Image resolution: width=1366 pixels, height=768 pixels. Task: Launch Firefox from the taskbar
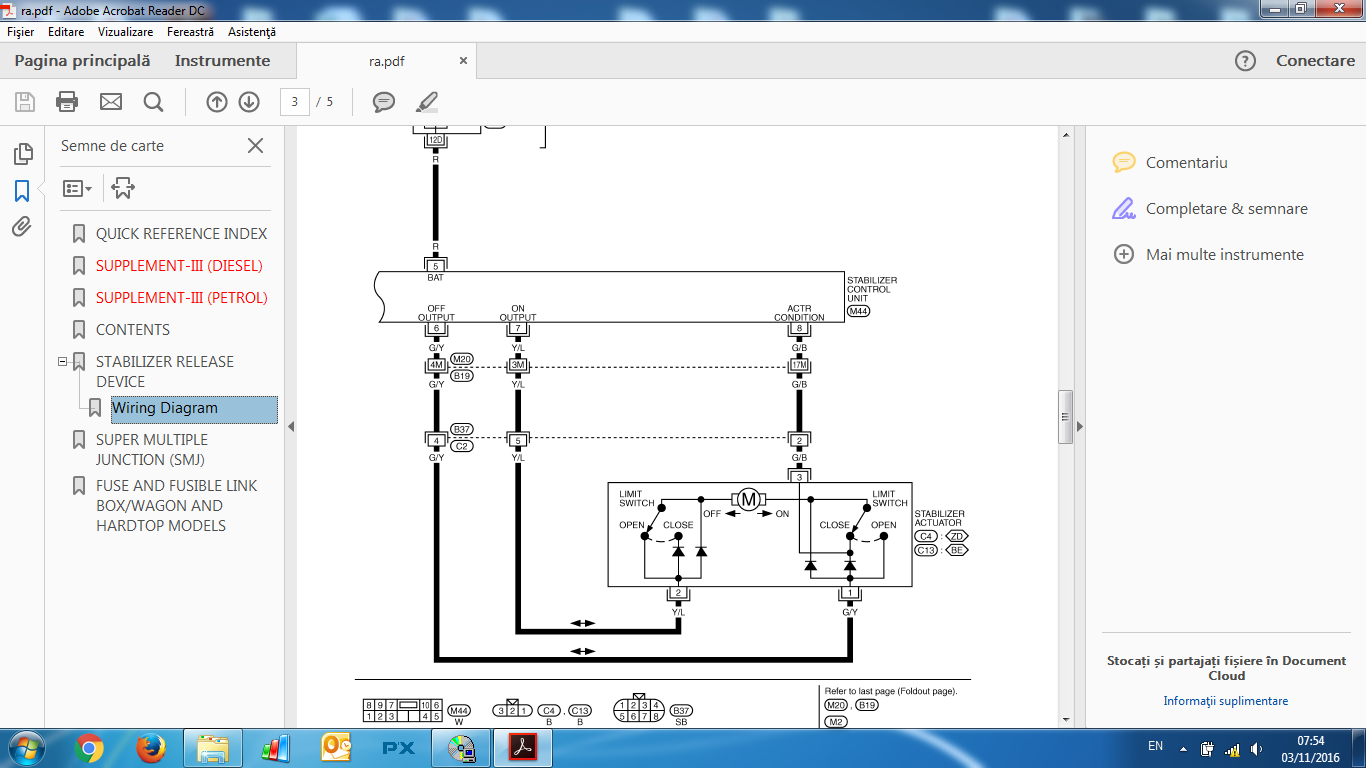pos(152,747)
